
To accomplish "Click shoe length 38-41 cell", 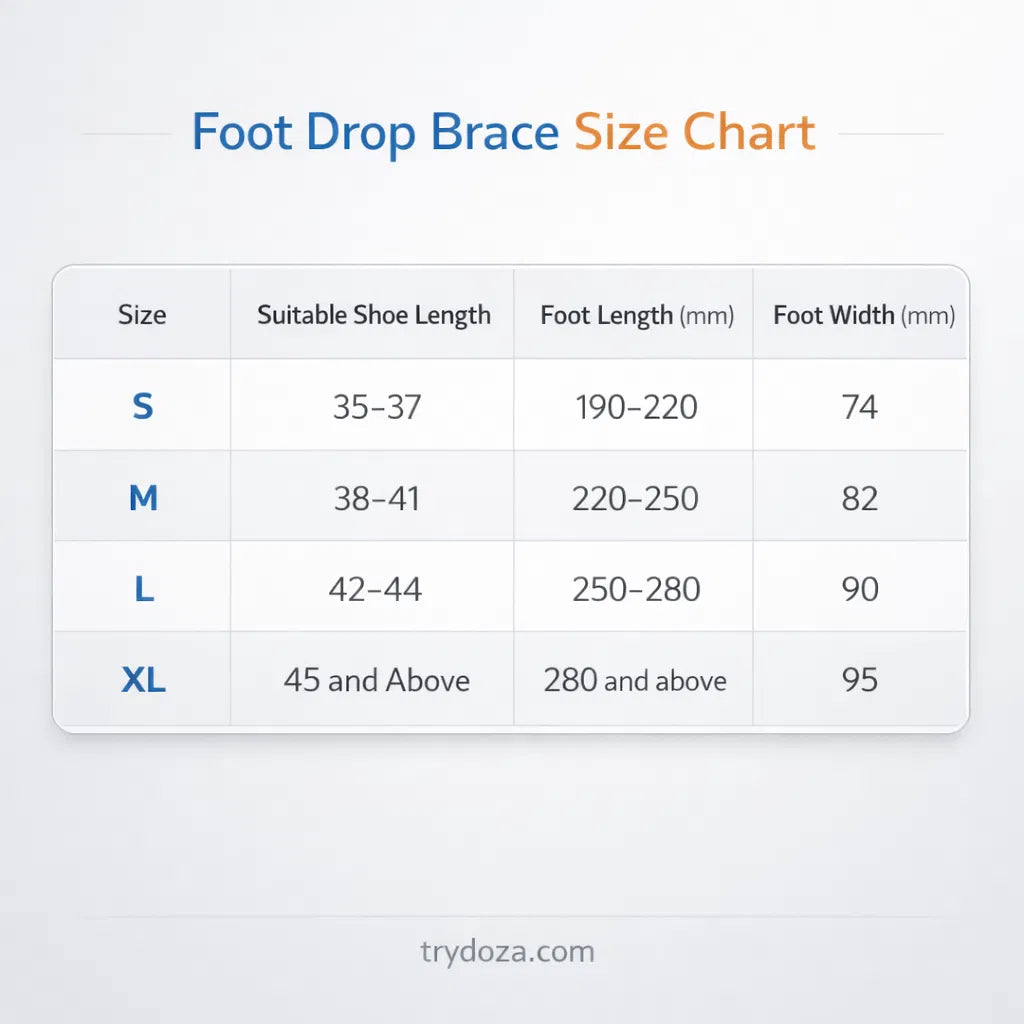I will [377, 498].
